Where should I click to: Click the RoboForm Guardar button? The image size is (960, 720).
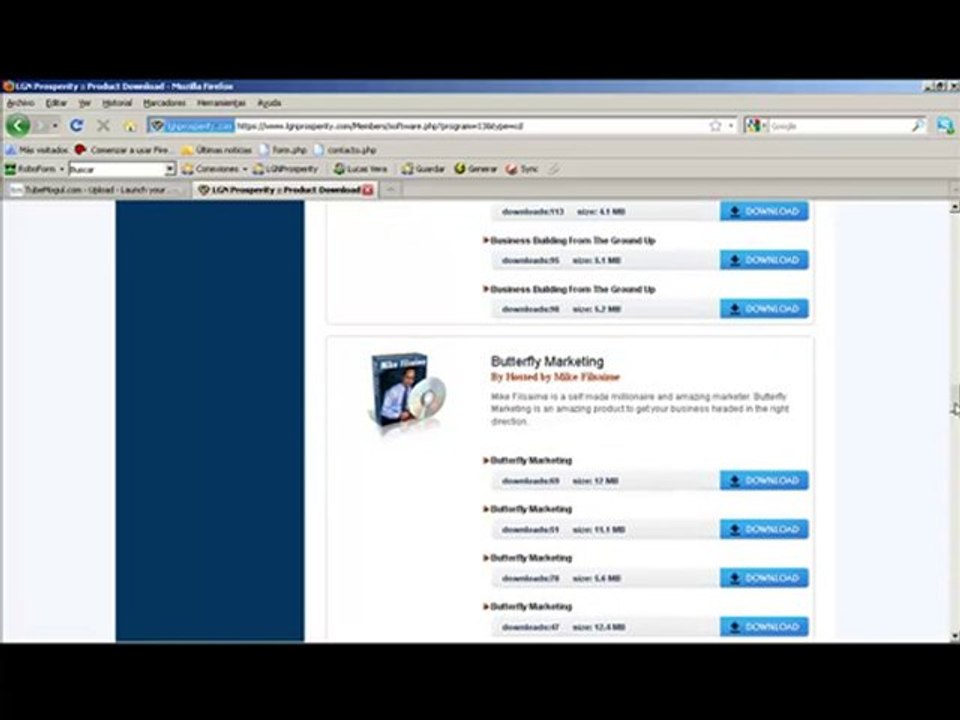[x=423, y=168]
